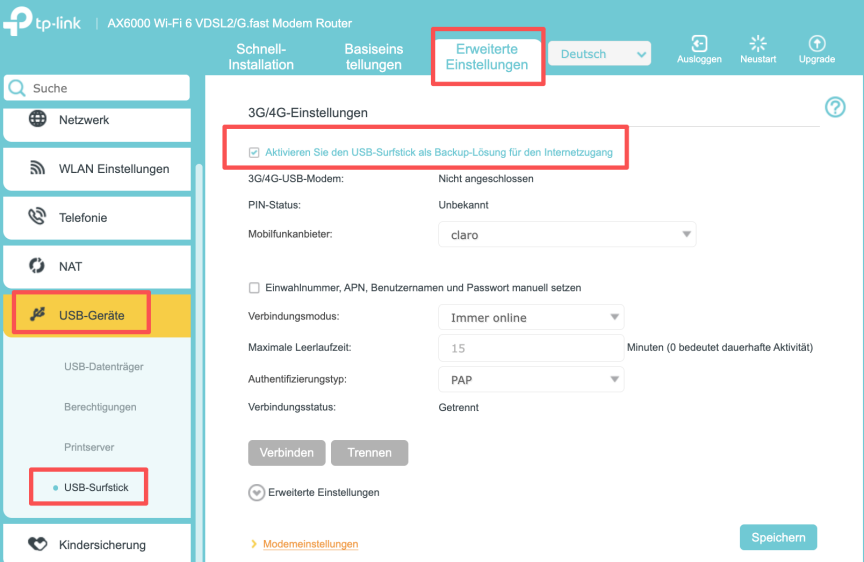
Task: Open the Deutsch language dropdown
Action: click(600, 54)
